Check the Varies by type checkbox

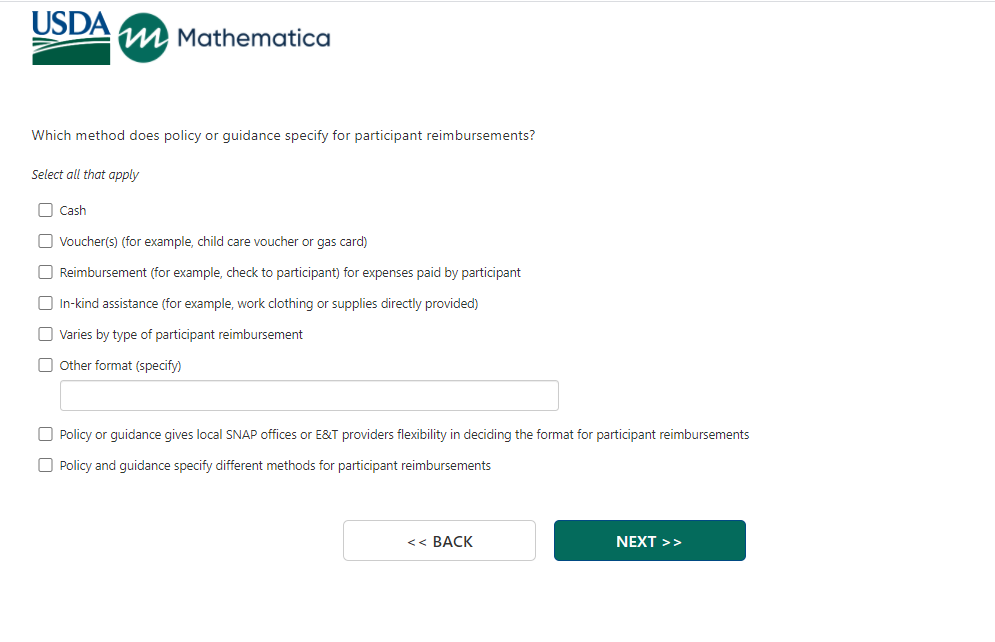[45, 335]
